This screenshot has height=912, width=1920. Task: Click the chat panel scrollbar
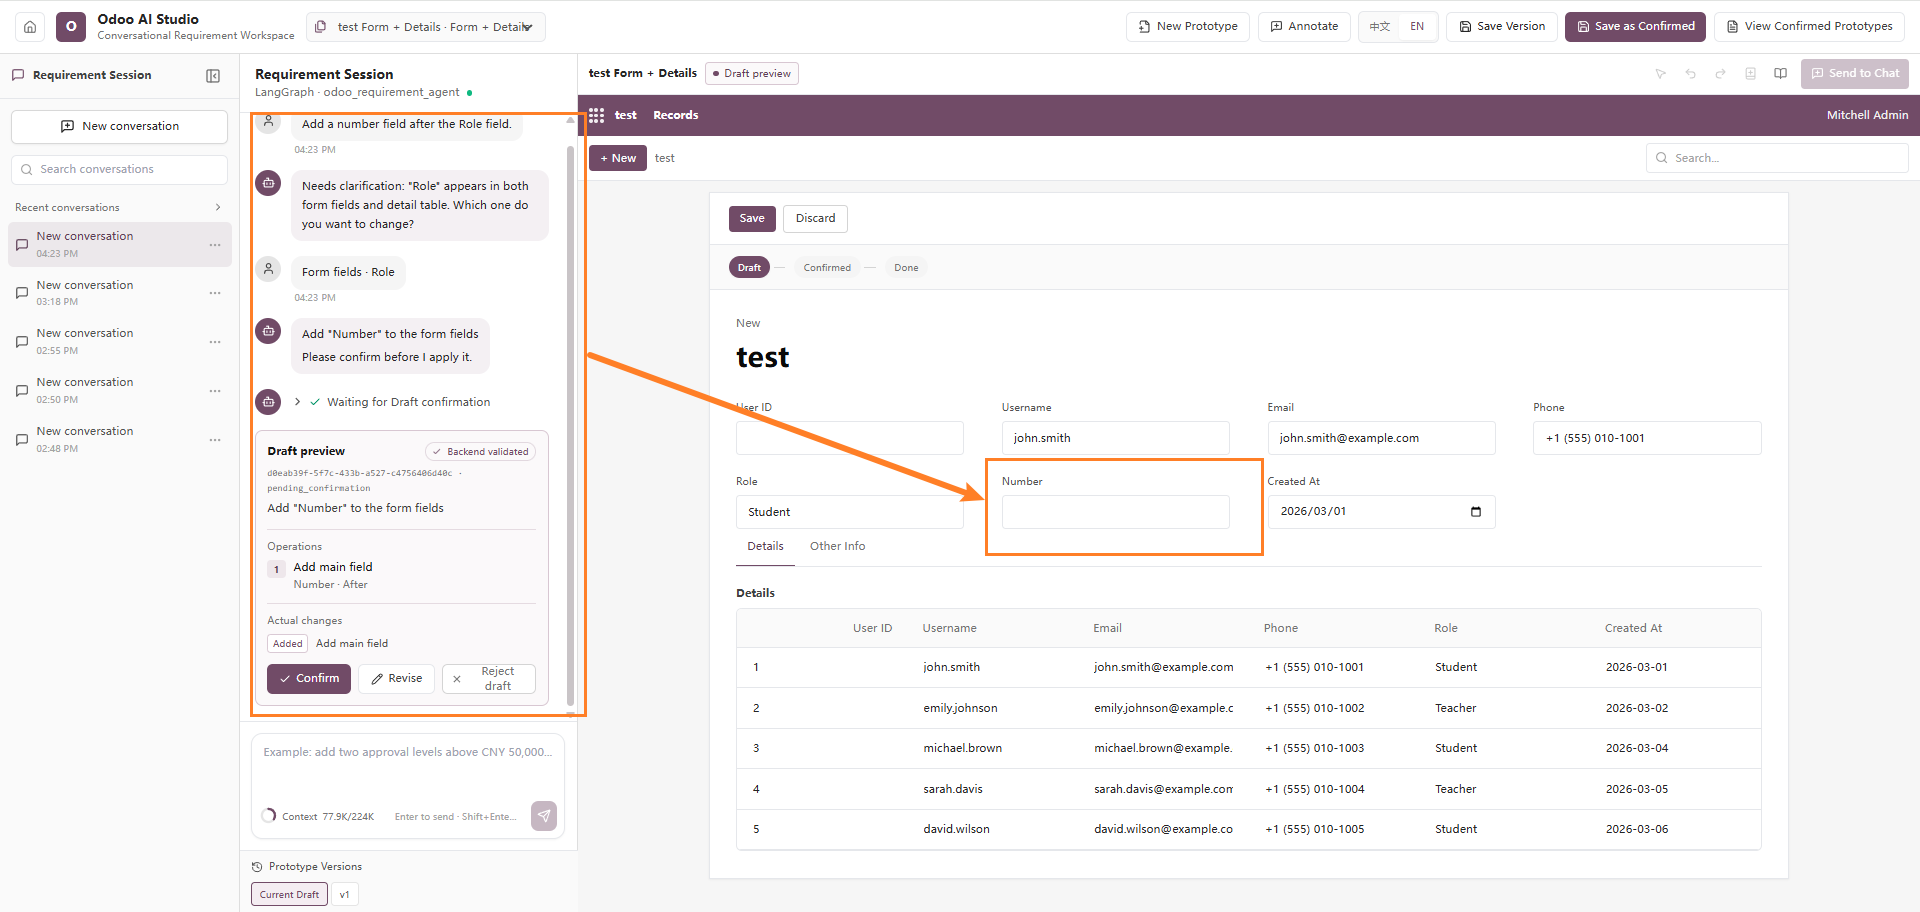pyautogui.click(x=570, y=425)
